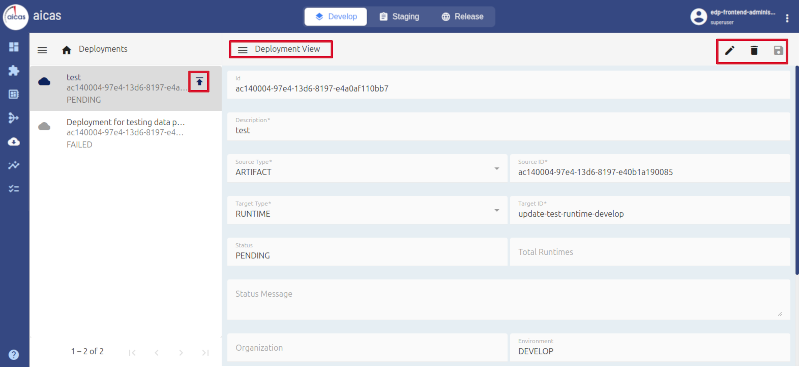
Task: Open puzzle piece plugins sidebar icon
Action: coord(14,71)
